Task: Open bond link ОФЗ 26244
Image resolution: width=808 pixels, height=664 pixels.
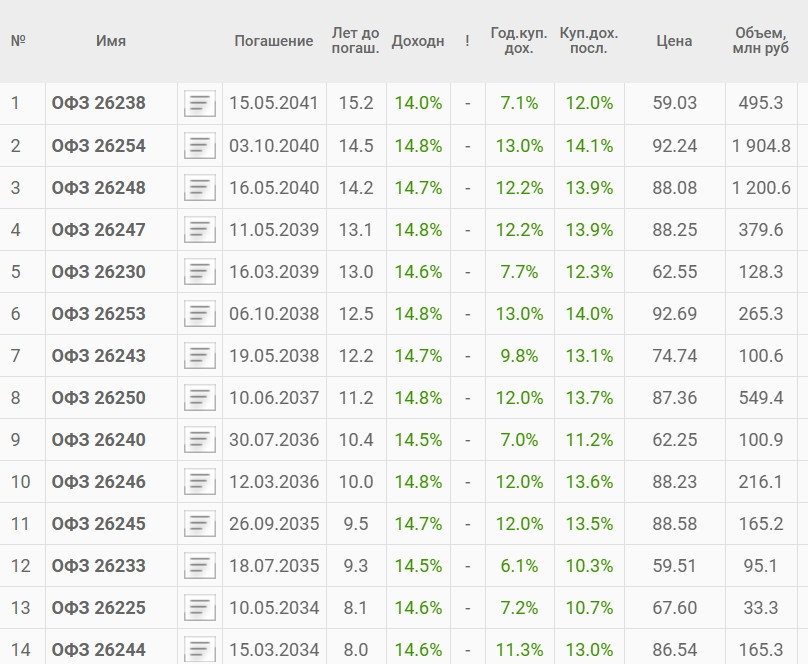Action: (x=98, y=650)
